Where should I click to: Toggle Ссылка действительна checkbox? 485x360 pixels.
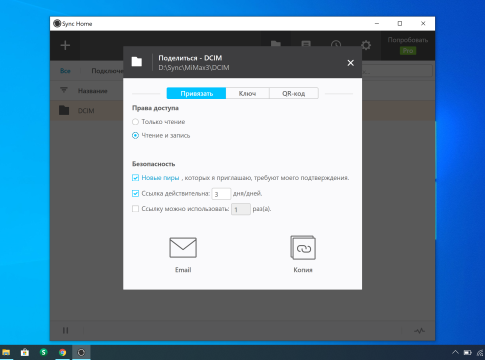(135, 193)
